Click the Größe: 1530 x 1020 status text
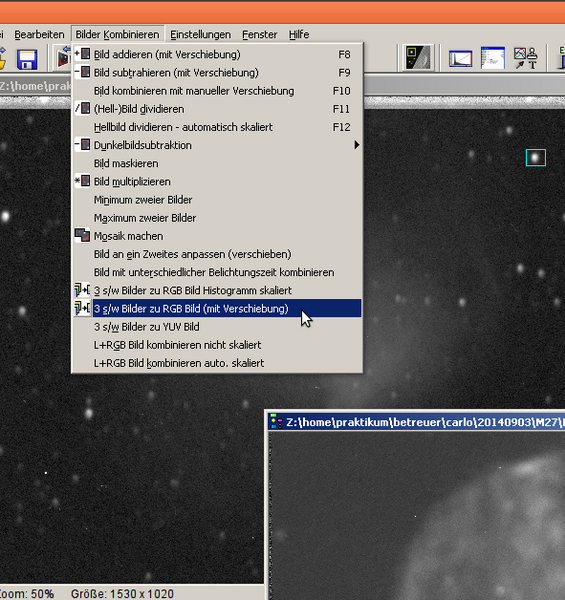 (x=122, y=593)
